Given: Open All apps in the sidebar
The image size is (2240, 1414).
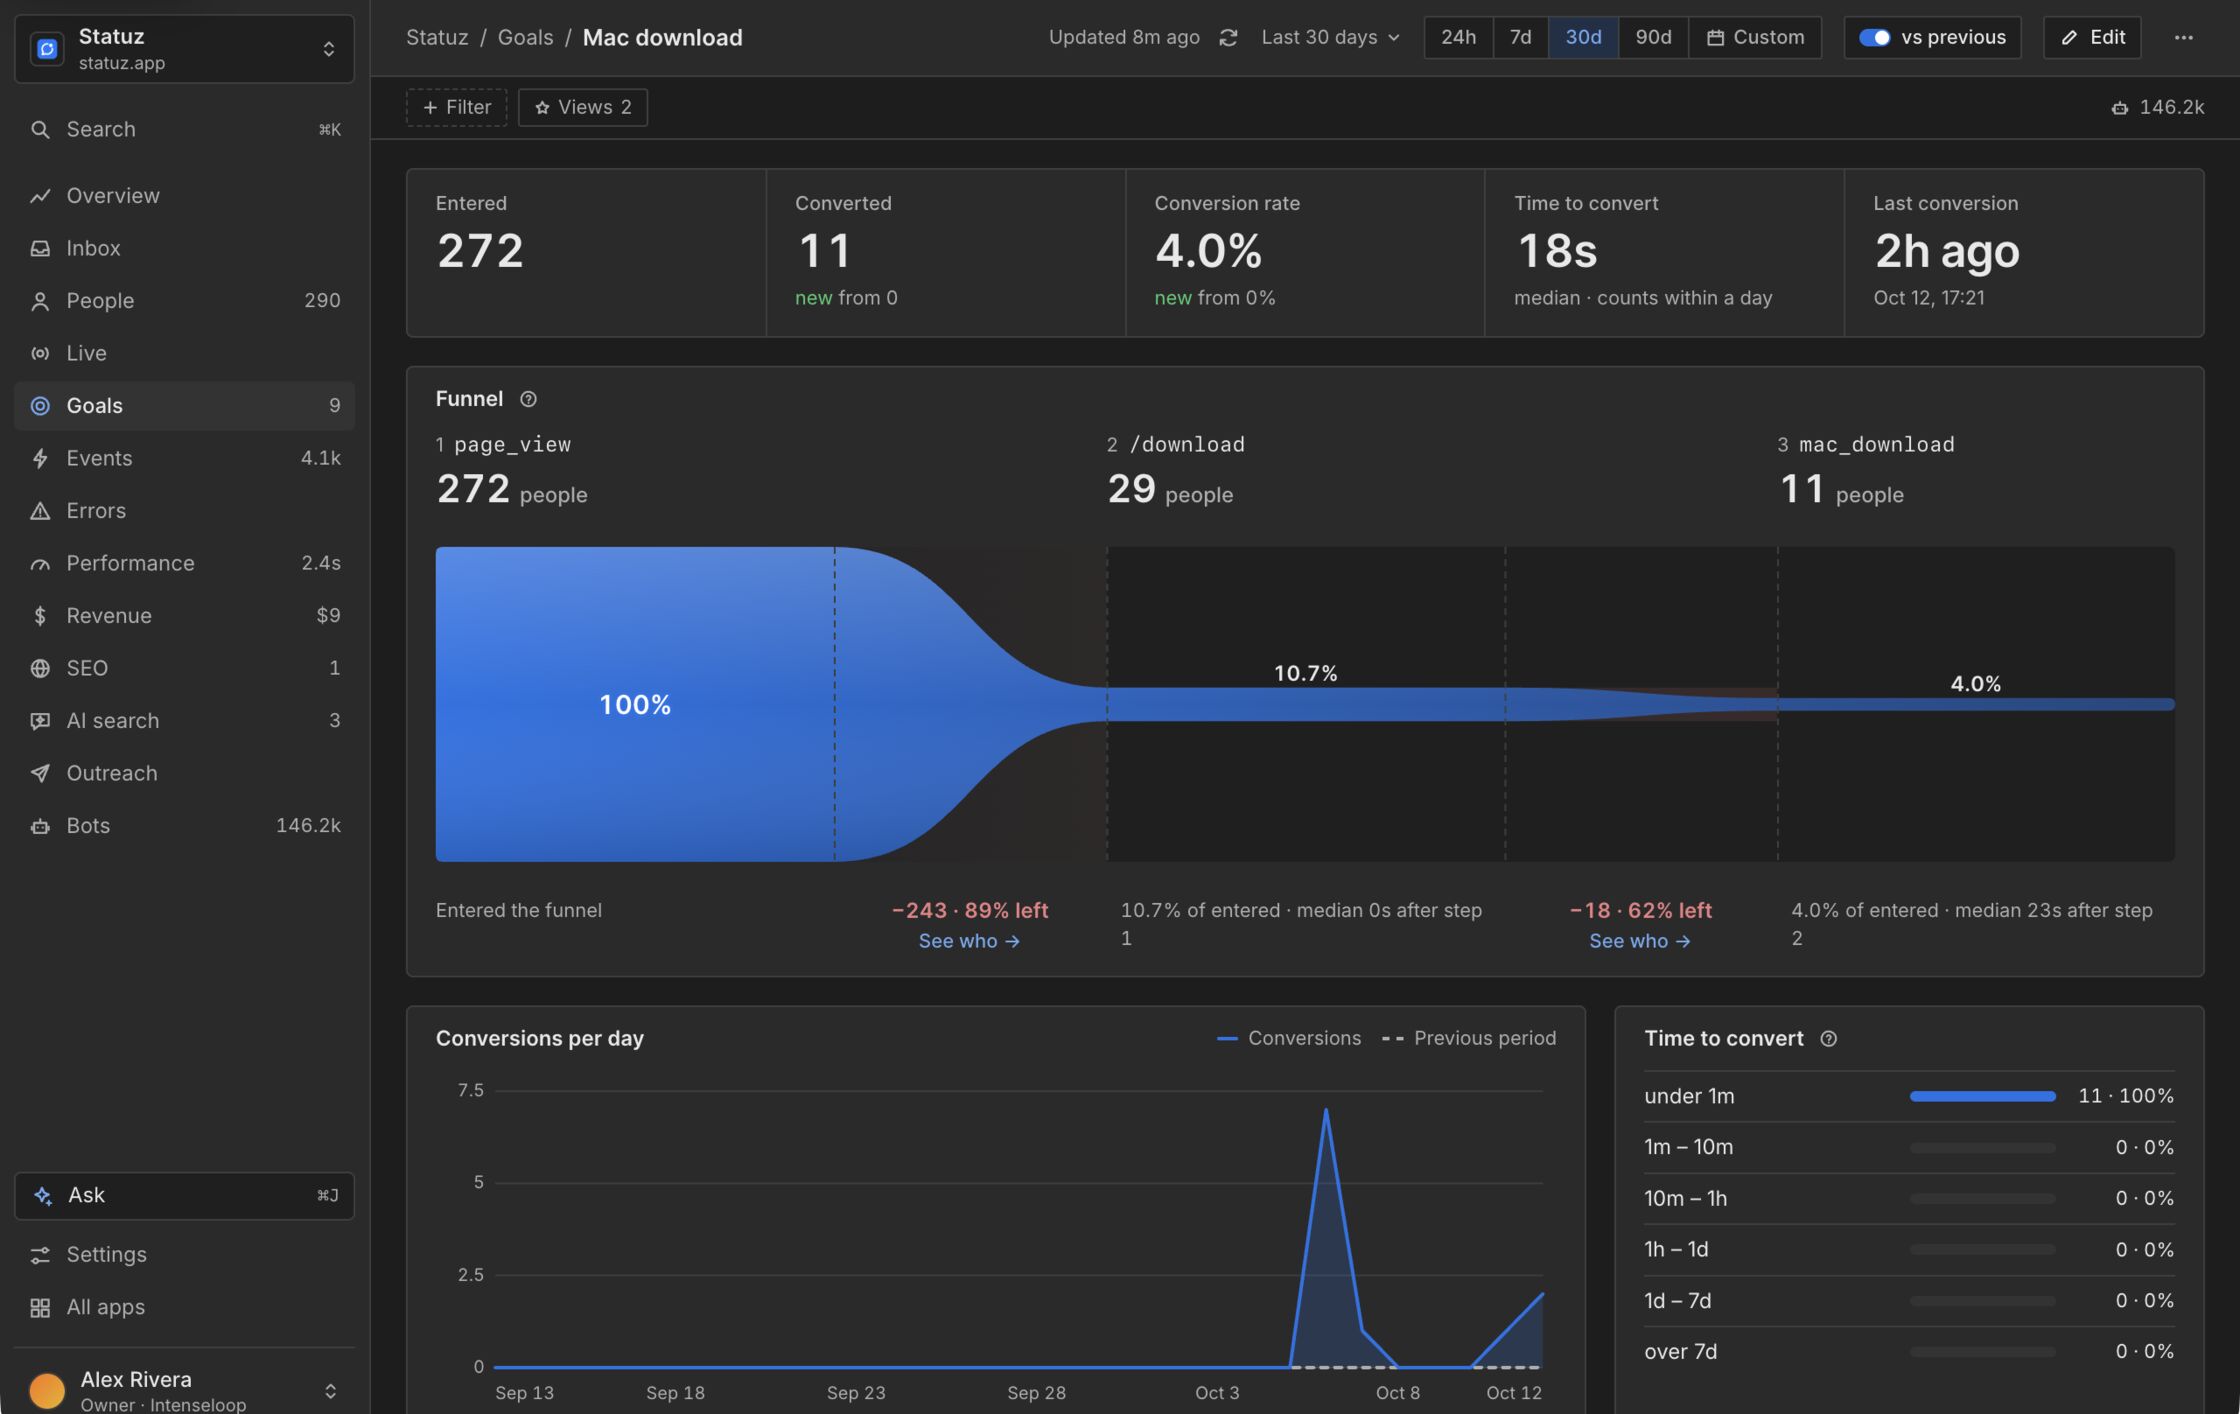Looking at the screenshot, I should click(185, 1307).
